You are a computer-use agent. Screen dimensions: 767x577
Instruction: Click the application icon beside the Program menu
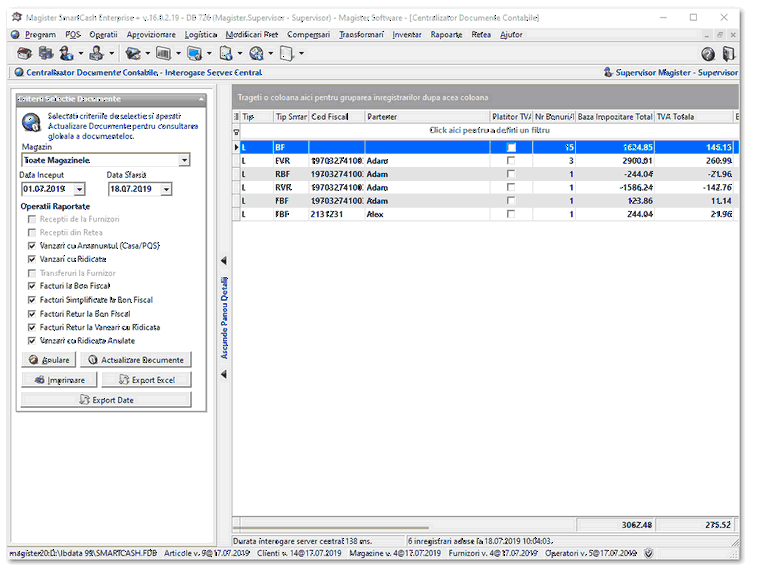coord(15,35)
